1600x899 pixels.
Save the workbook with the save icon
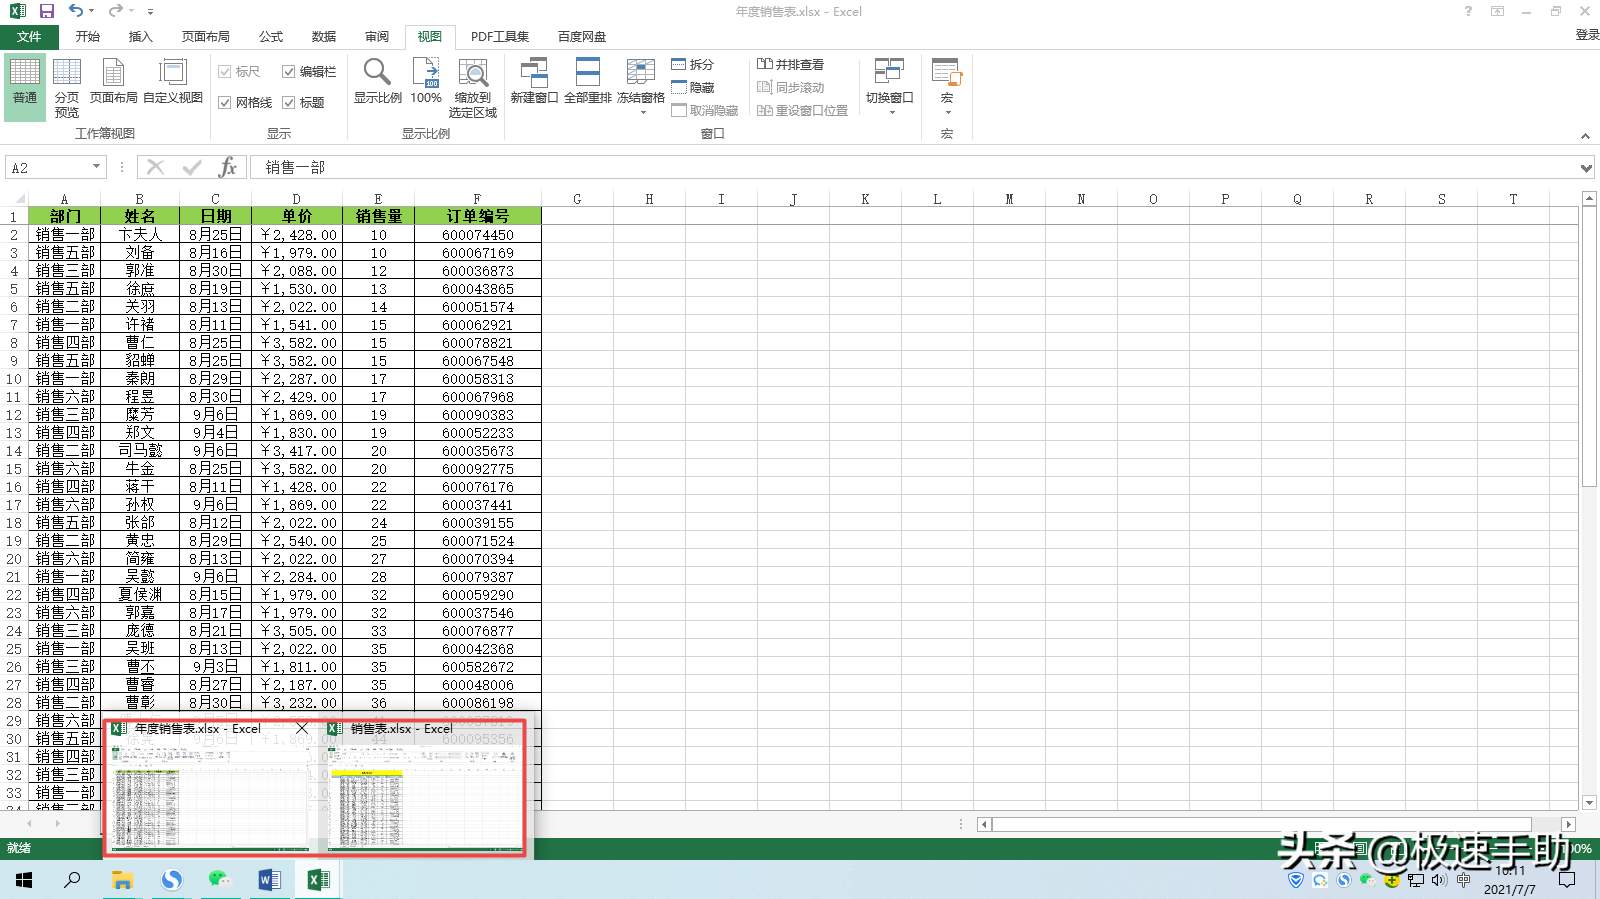tap(46, 11)
